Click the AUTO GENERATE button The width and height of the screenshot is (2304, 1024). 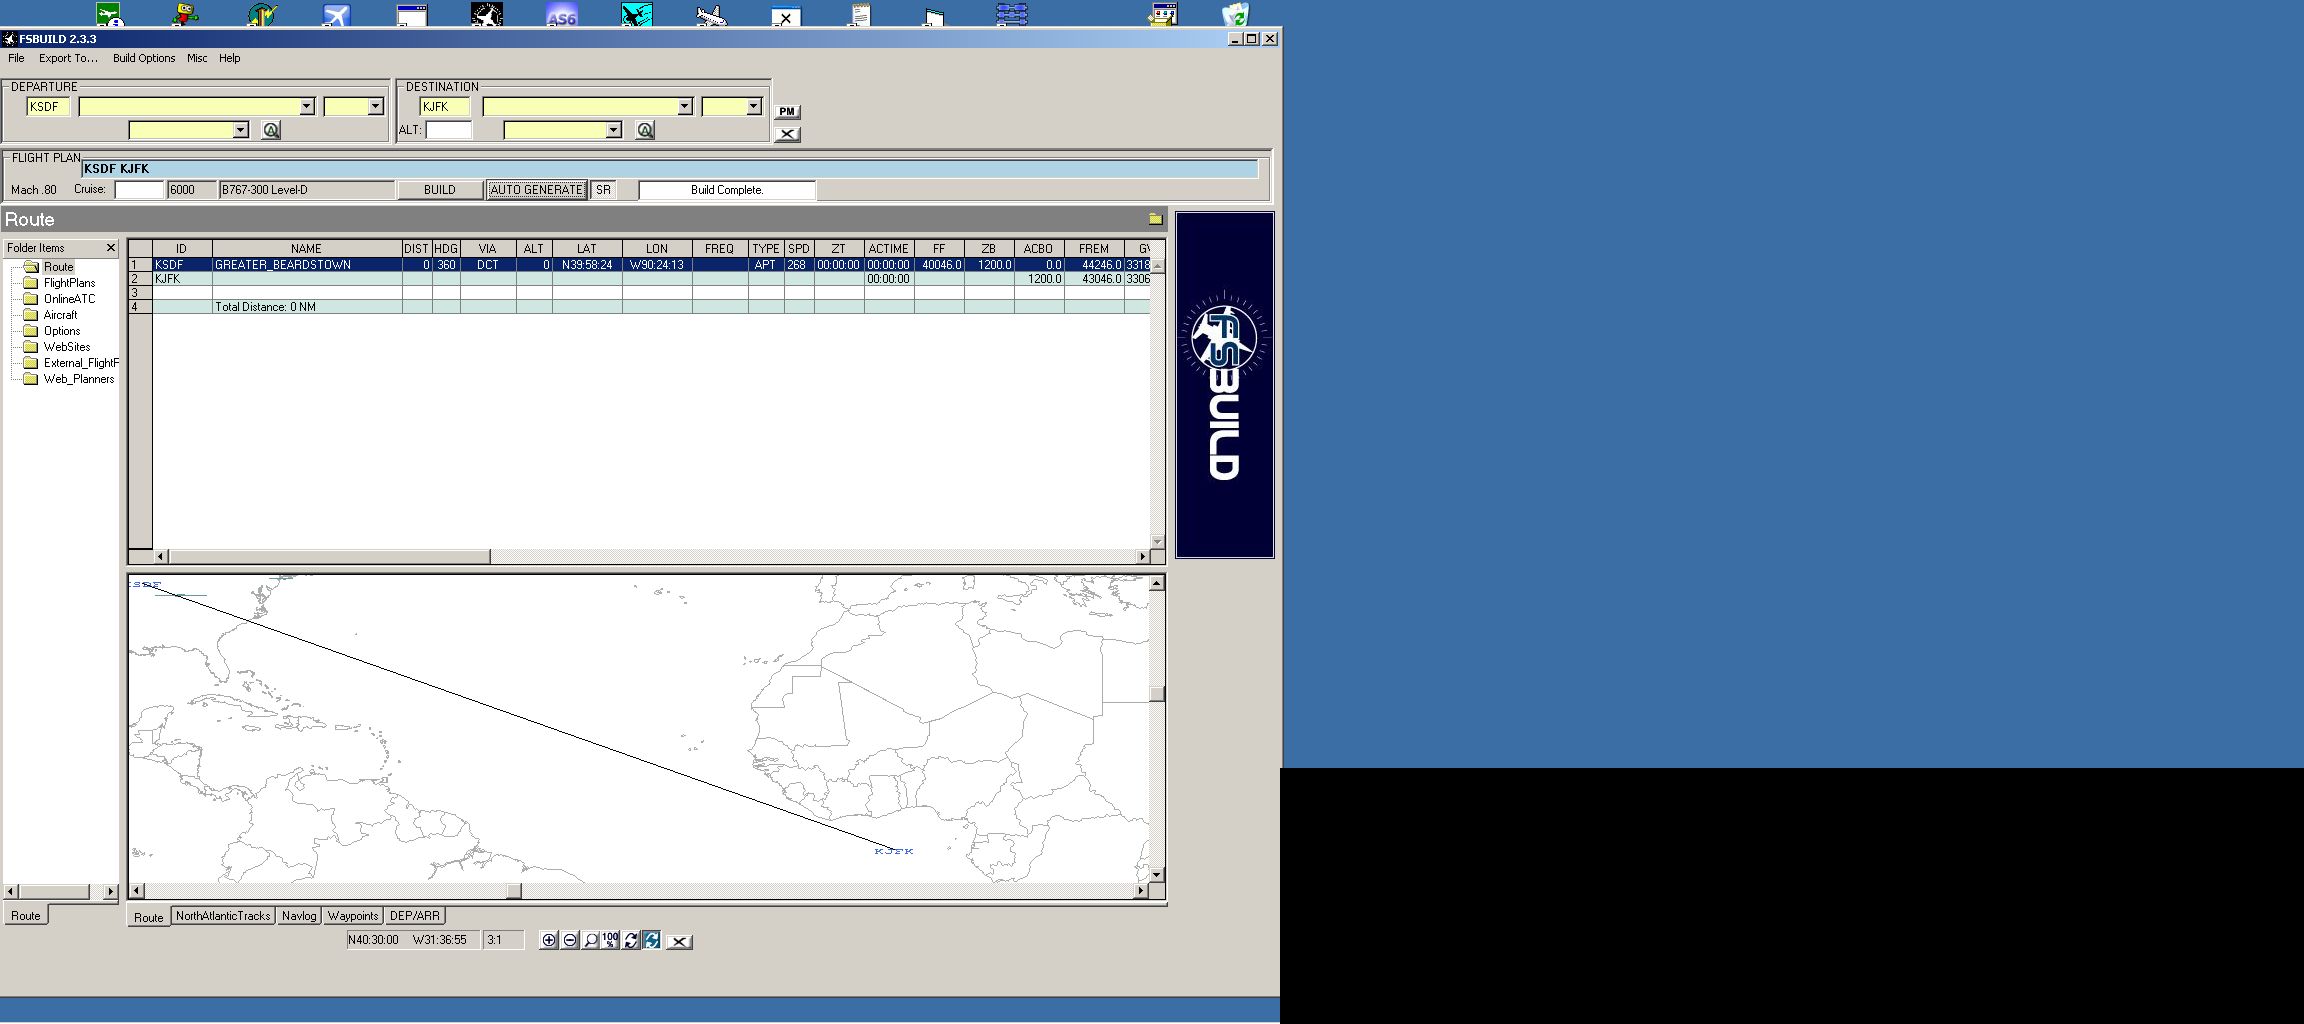[537, 190]
